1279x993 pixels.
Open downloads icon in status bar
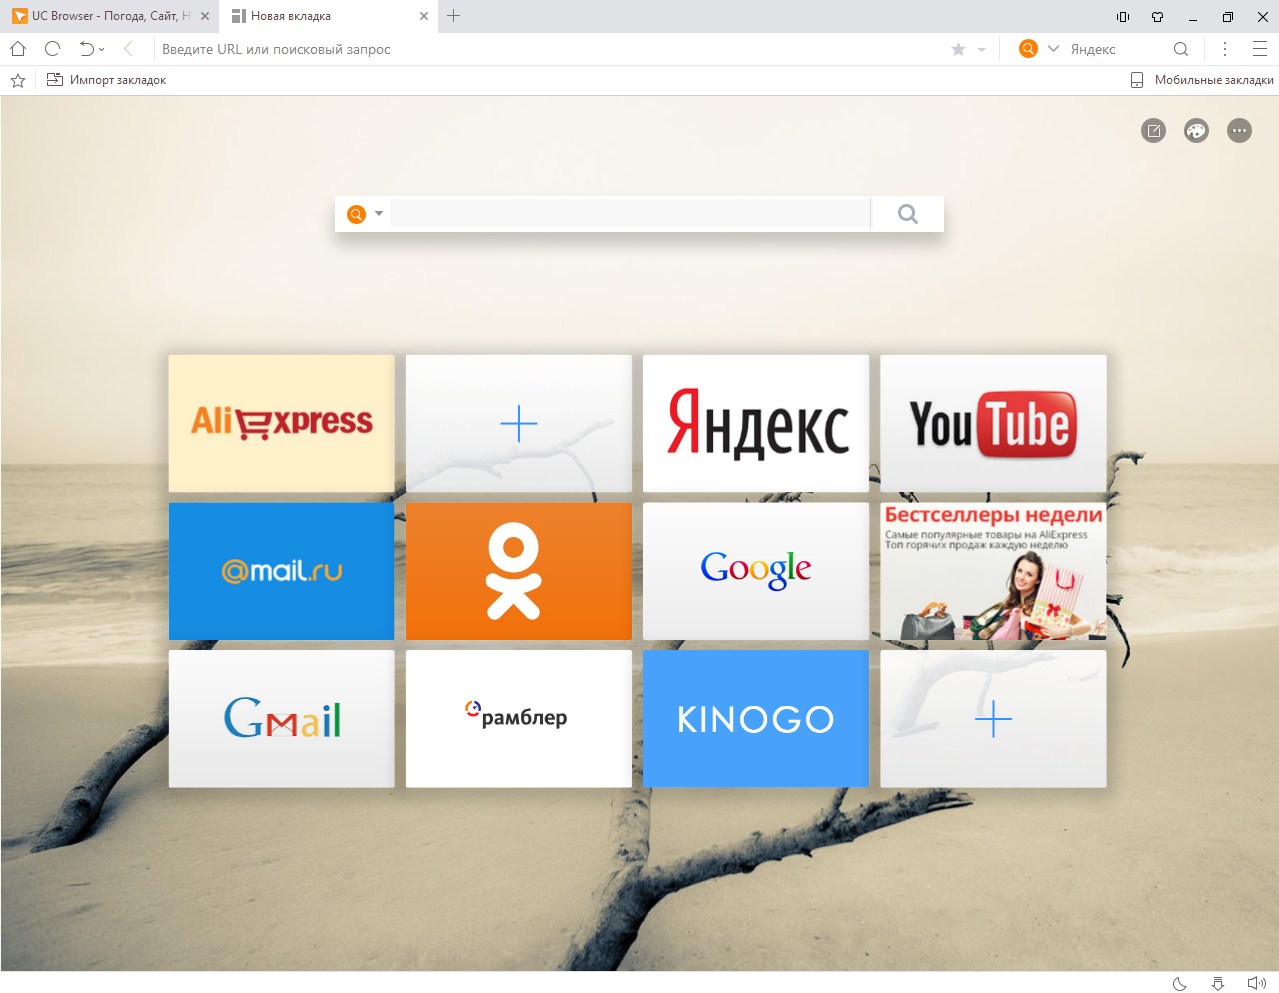click(1218, 983)
